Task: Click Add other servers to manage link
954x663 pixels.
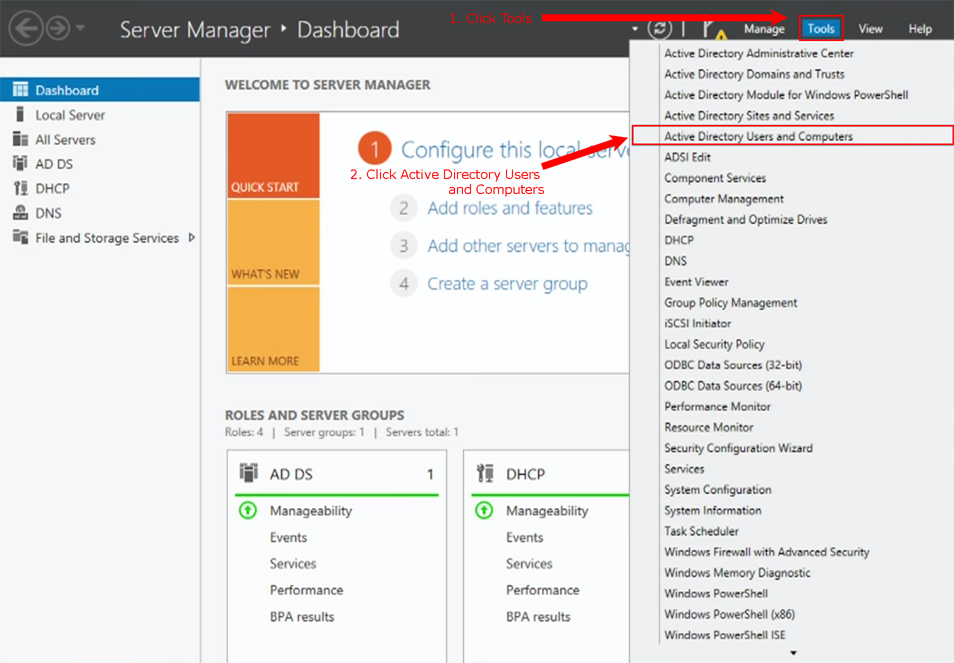Action: (528, 246)
